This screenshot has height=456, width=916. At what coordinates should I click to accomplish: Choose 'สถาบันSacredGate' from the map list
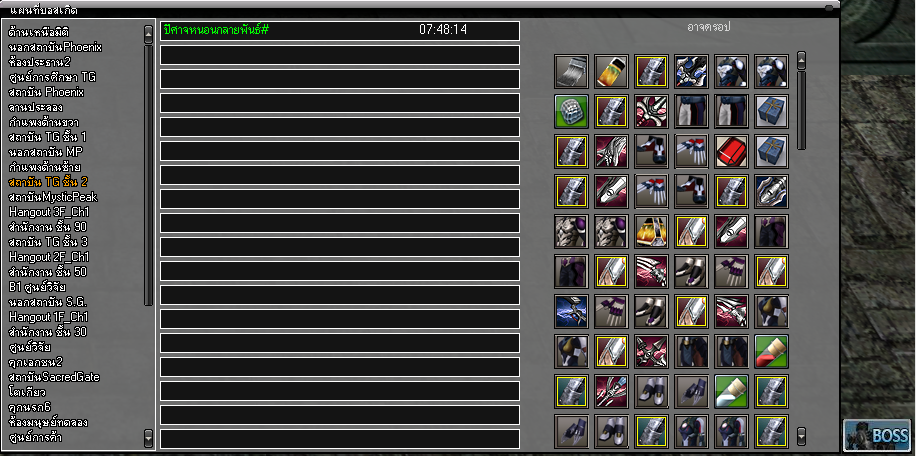point(54,377)
